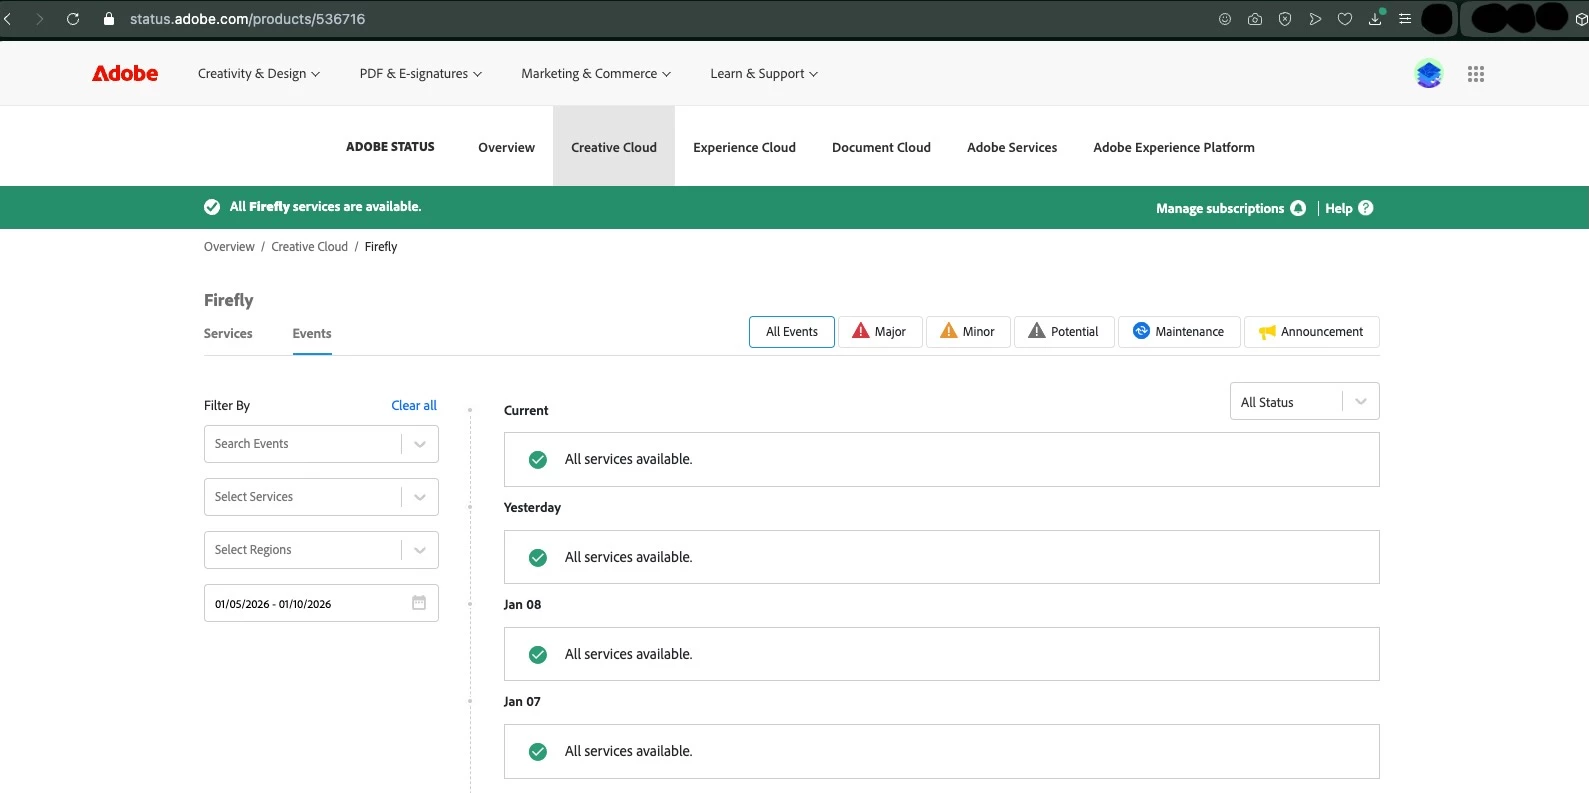
Task: Click the Adobe logo
Action: pyautogui.click(x=125, y=73)
